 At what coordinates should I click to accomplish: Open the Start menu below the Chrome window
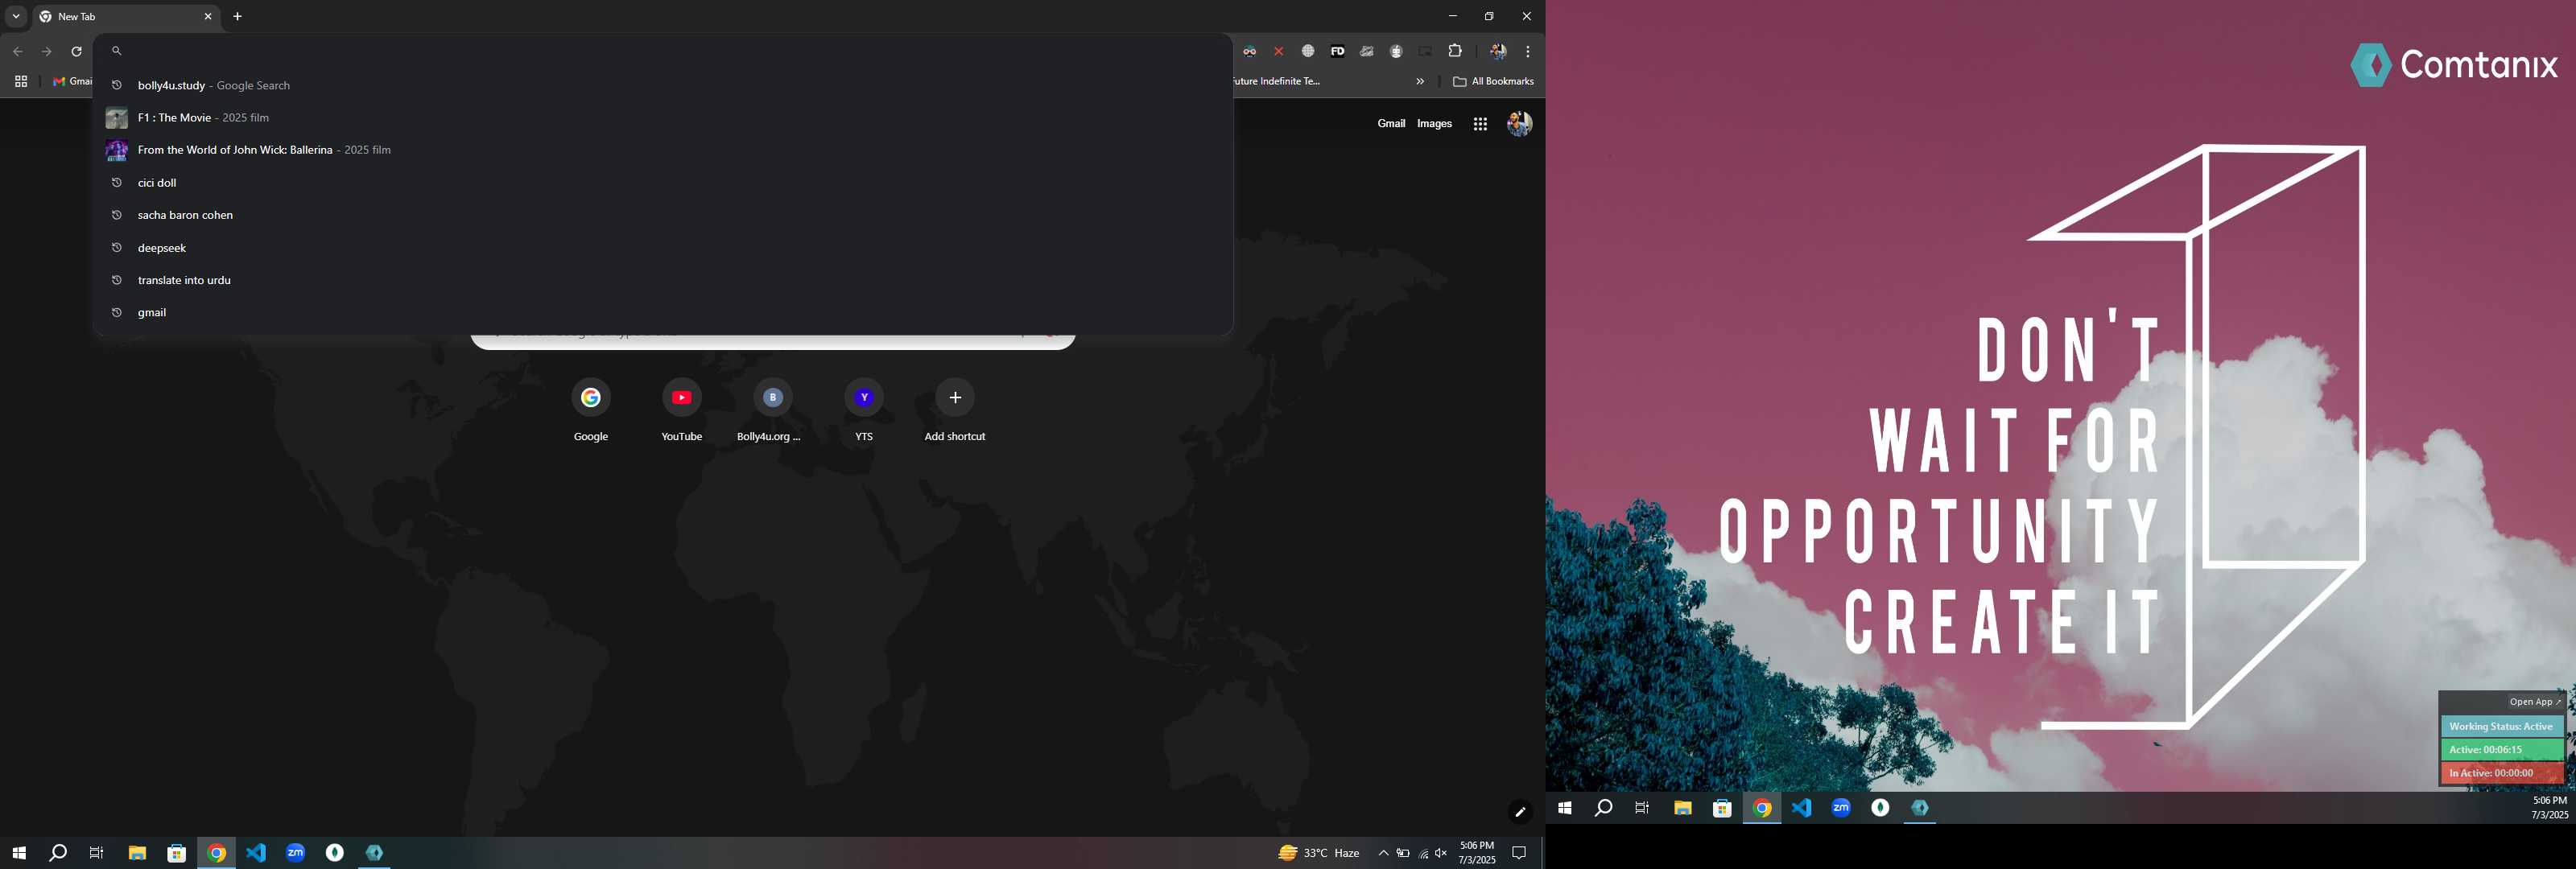click(19, 853)
